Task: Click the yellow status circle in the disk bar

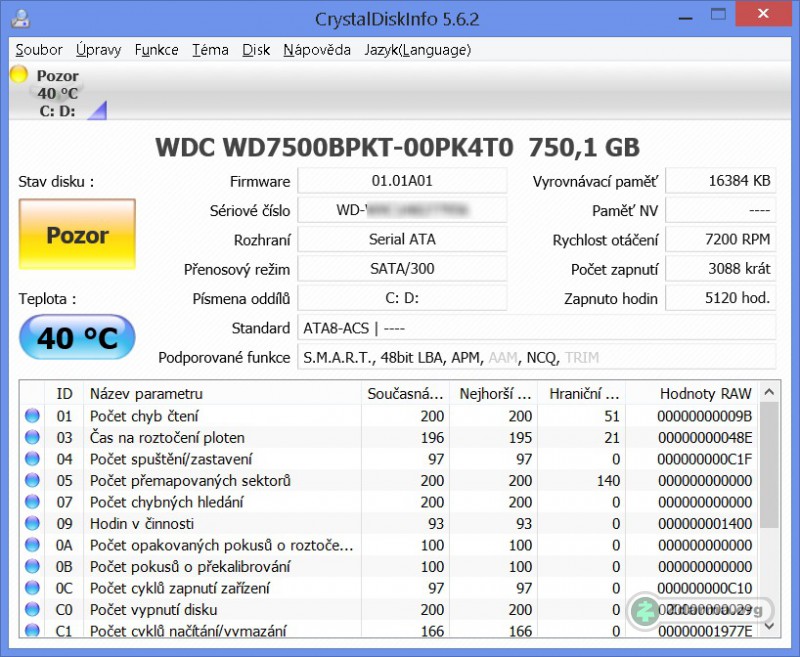Action: click(x=19, y=74)
